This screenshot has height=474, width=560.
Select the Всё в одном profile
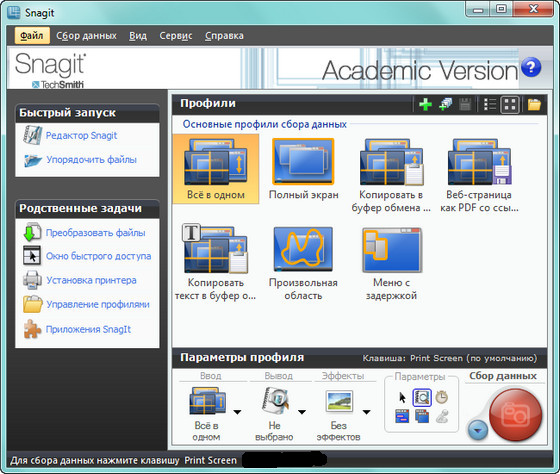pos(216,169)
